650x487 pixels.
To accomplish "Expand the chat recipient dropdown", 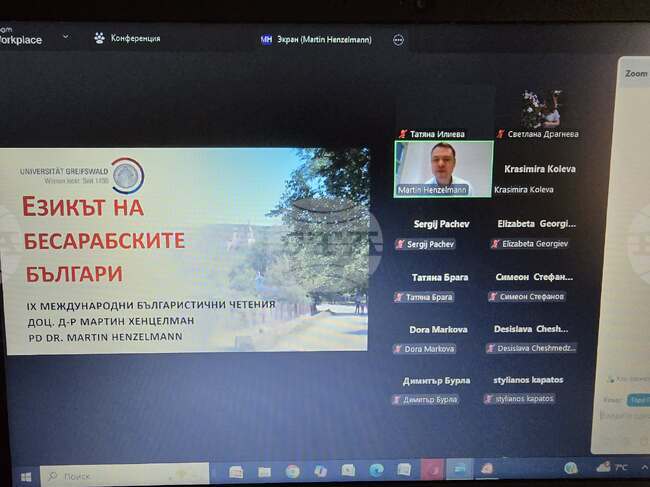I will coord(638,400).
